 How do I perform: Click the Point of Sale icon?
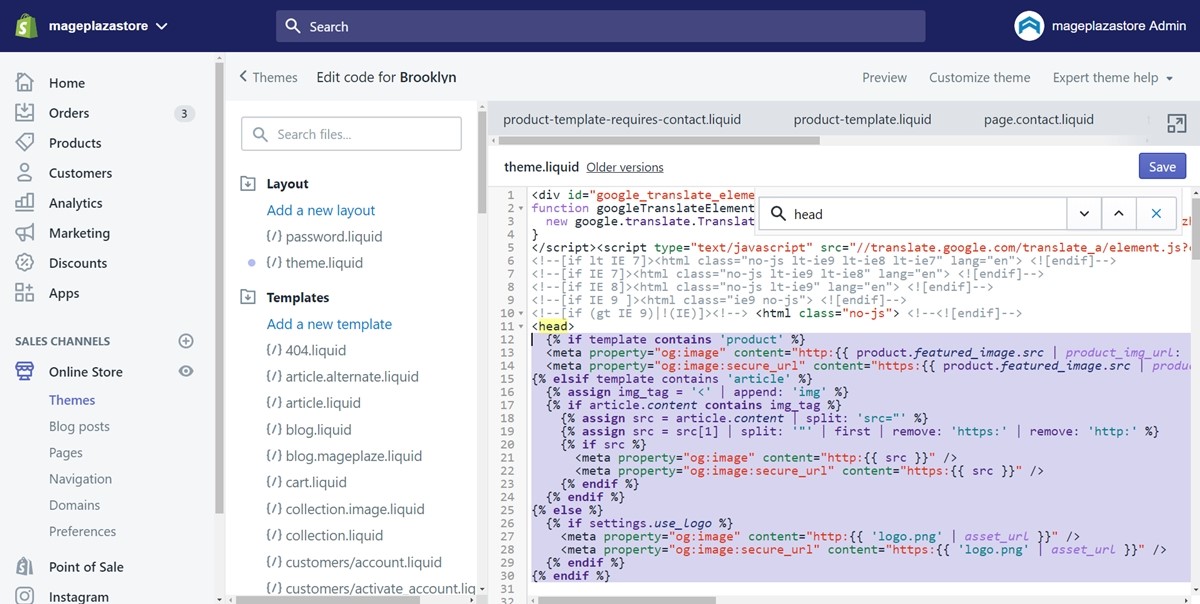pyautogui.click(x=25, y=566)
